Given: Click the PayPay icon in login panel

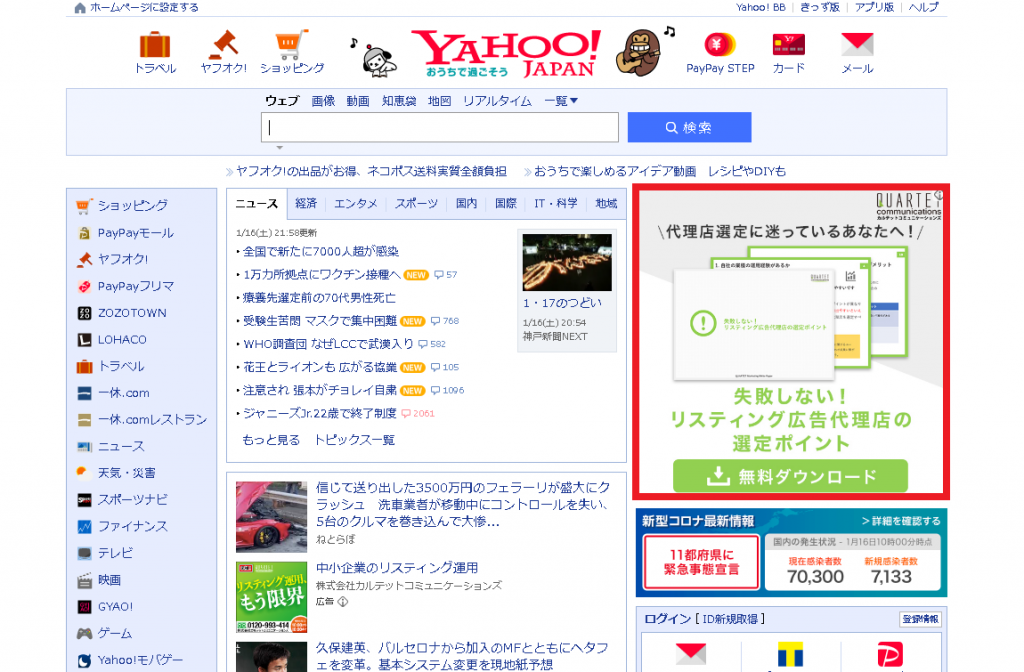Looking at the screenshot, I should (x=889, y=654).
